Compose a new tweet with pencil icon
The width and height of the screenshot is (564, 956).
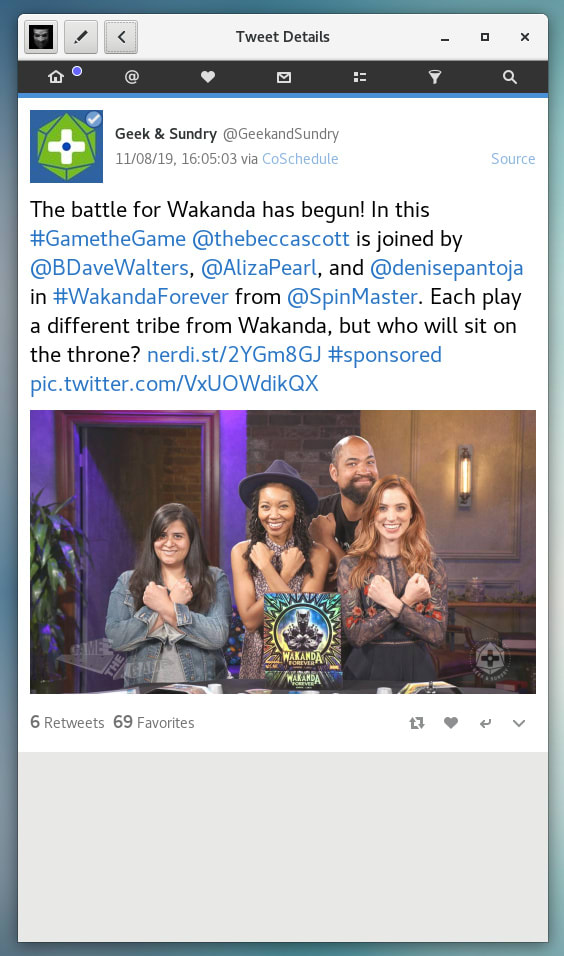(x=80, y=37)
